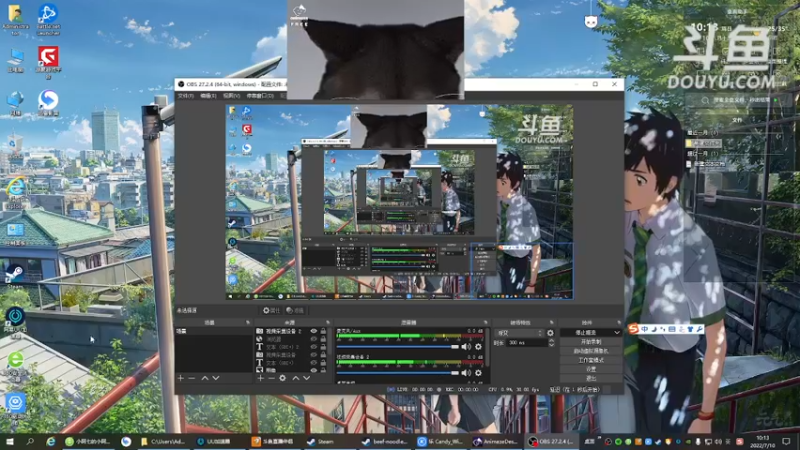The image size is (800, 450).
Task: Select the 场景 entry in the Scenes list
Action: (213, 331)
